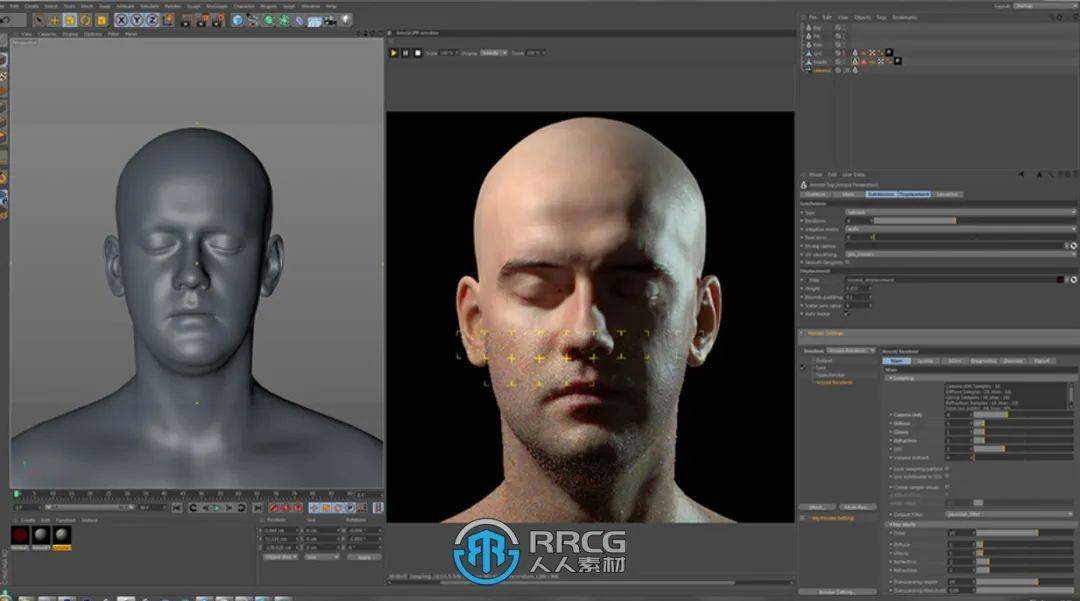Toggle the Smooth tangents checkbox
This screenshot has width=1080, height=601.
point(848,262)
